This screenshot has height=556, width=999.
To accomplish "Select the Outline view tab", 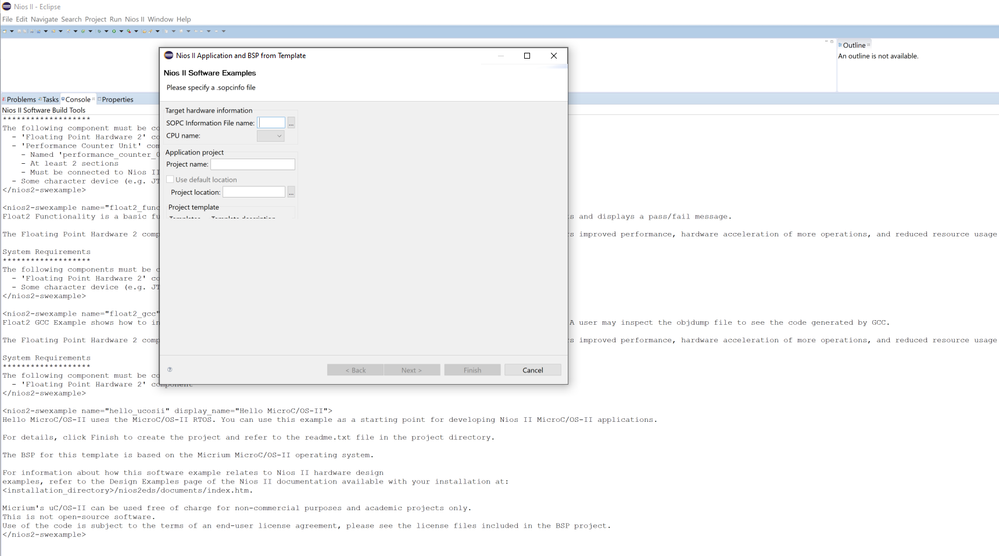I will point(854,45).
